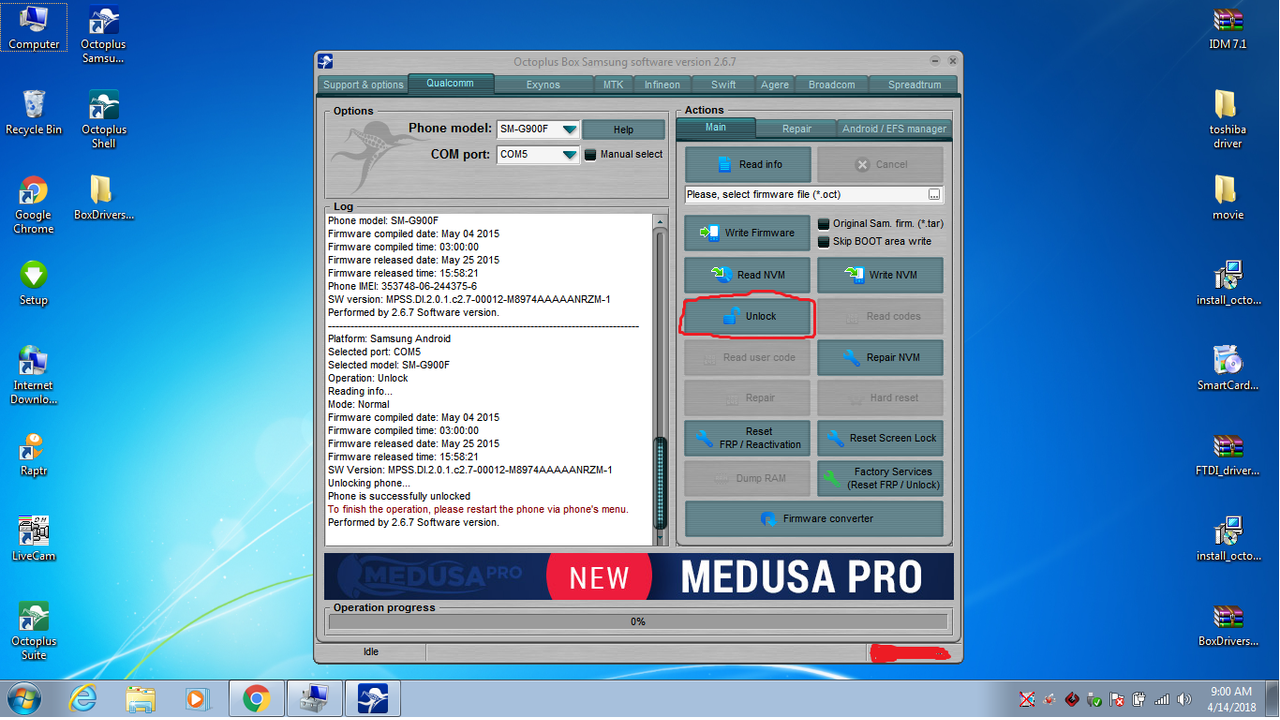The width and height of the screenshot is (1280, 720).
Task: Click the Safely Remove Hardware tray icon
Action: coord(1095,700)
